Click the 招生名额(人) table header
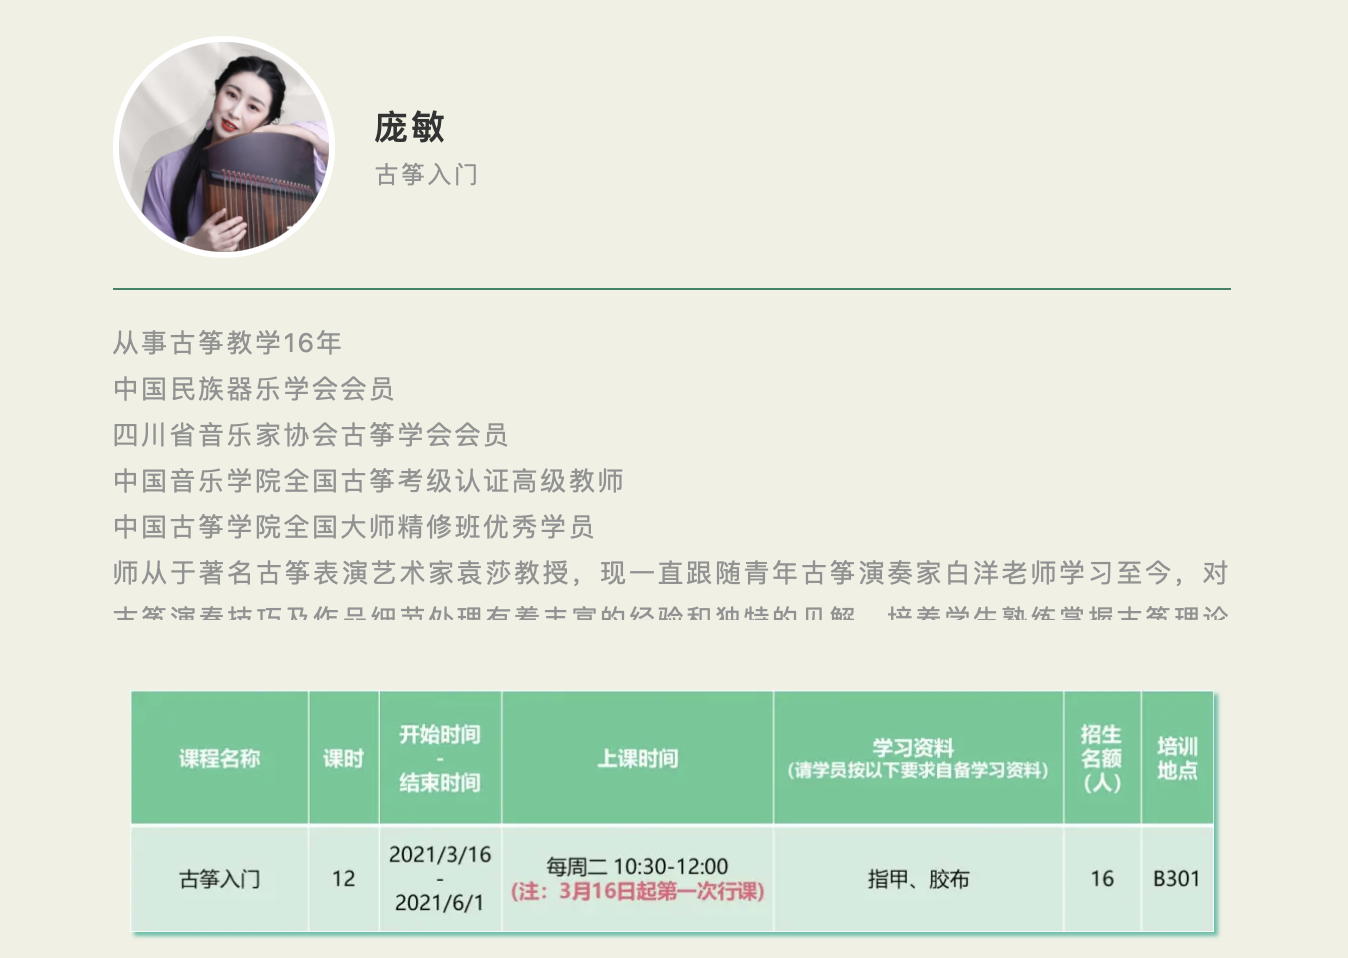Image resolution: width=1348 pixels, height=958 pixels. pos(1102,758)
